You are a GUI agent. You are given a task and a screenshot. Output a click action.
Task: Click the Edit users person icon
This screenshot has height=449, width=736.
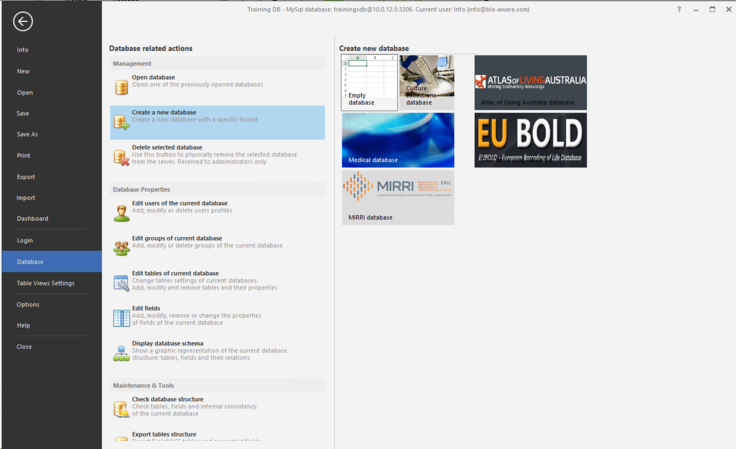tap(122, 213)
